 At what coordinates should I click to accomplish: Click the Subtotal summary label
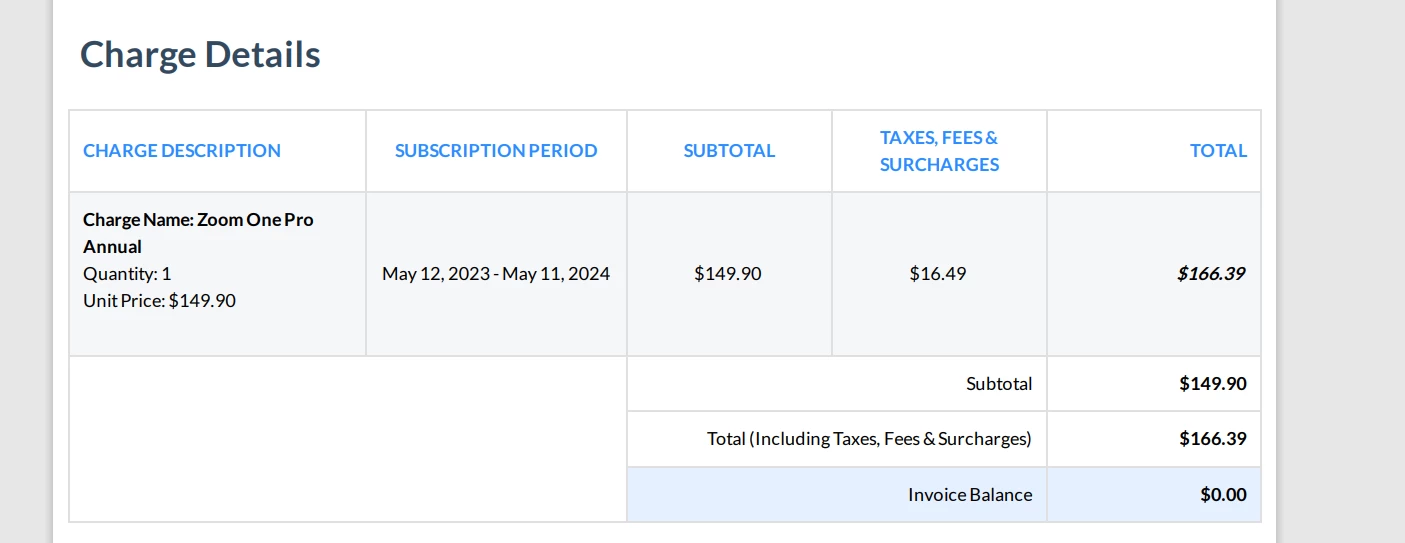point(999,384)
